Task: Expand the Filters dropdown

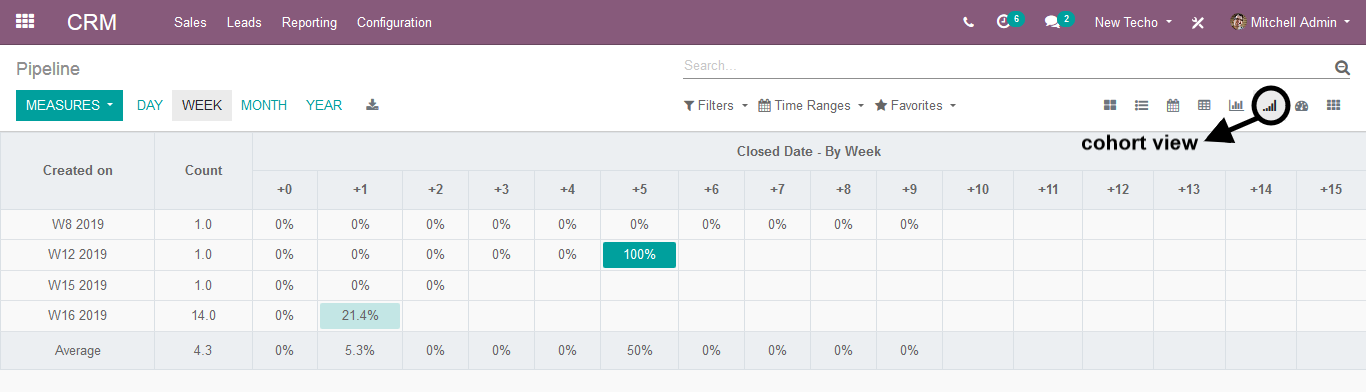Action: point(716,105)
